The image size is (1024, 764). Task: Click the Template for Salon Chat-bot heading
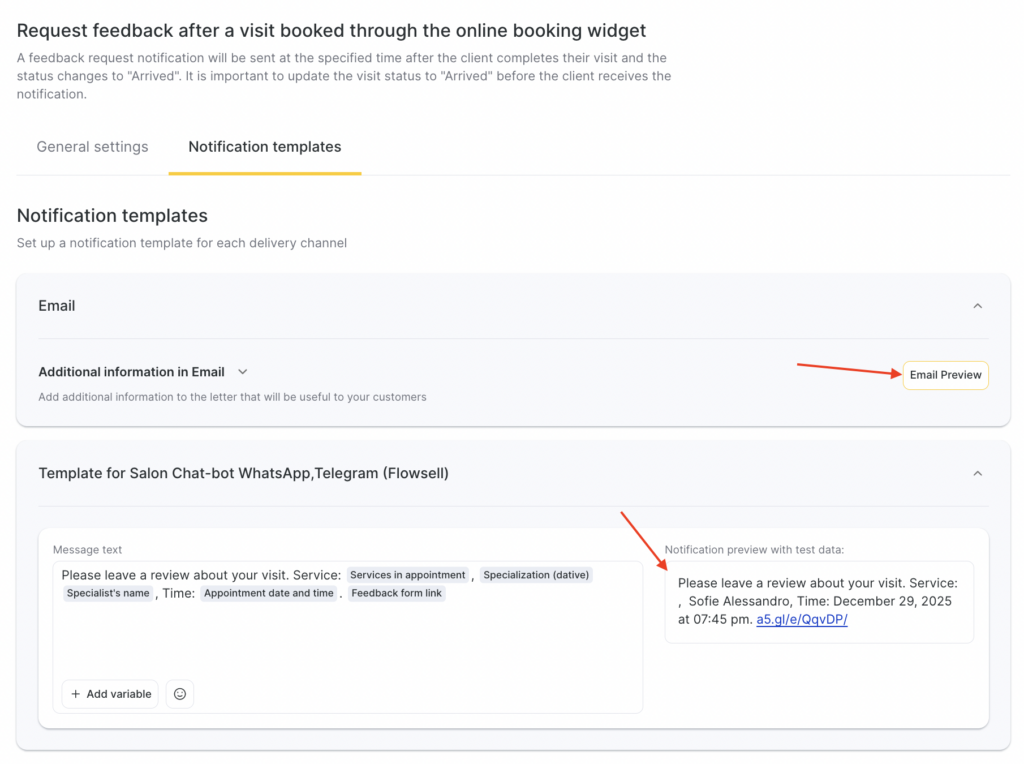[243, 473]
